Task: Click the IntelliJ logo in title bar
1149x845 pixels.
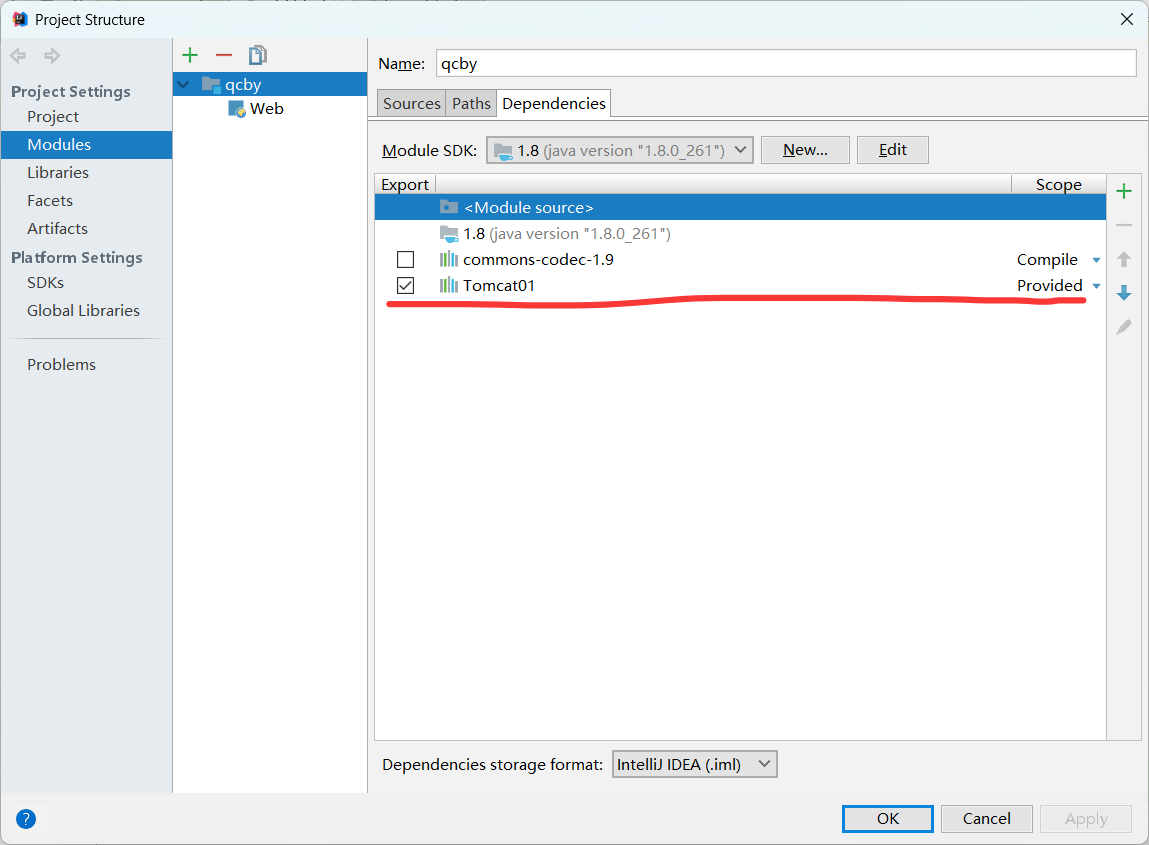Action: point(20,19)
